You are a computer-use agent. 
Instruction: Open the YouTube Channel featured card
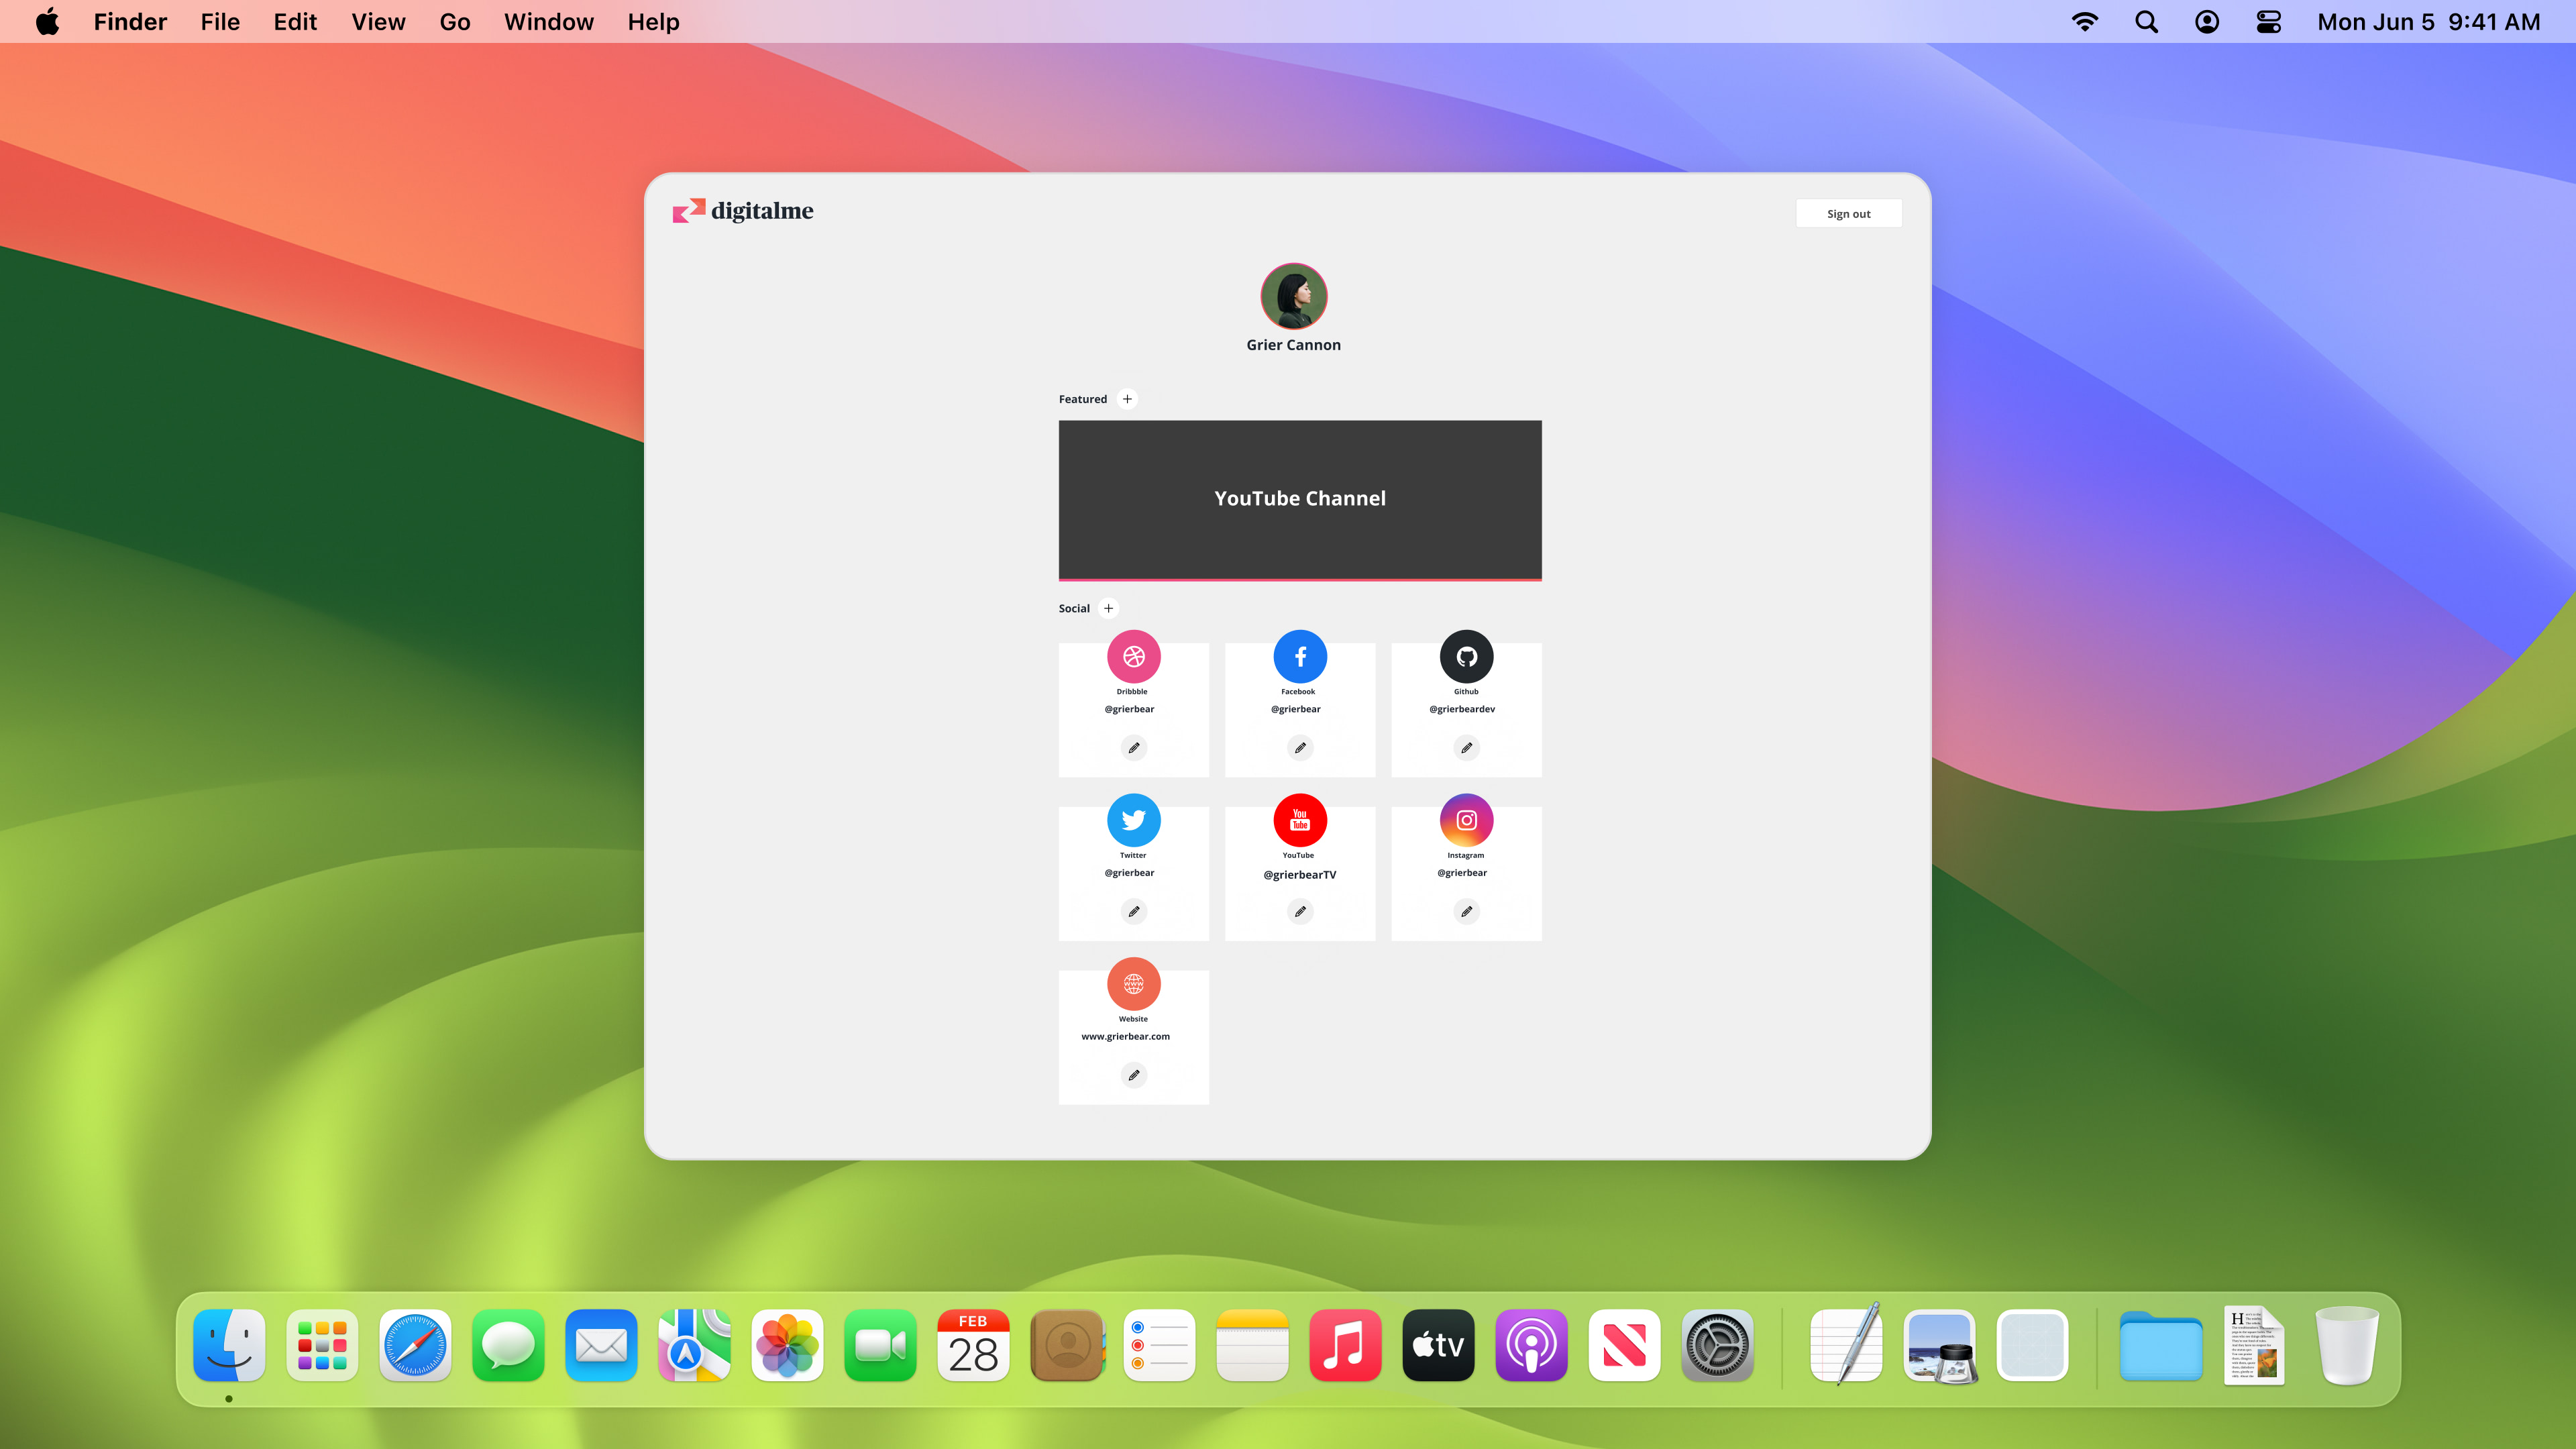click(1300, 500)
